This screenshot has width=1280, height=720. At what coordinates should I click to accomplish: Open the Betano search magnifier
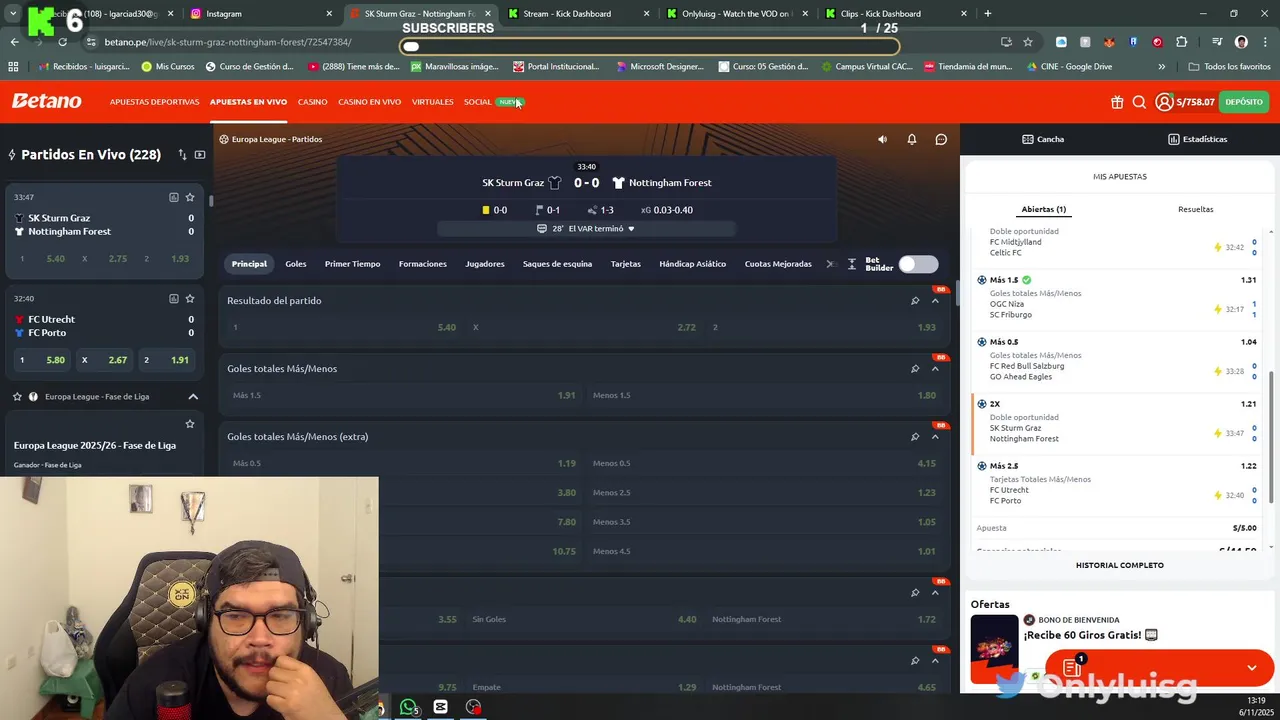1139,102
